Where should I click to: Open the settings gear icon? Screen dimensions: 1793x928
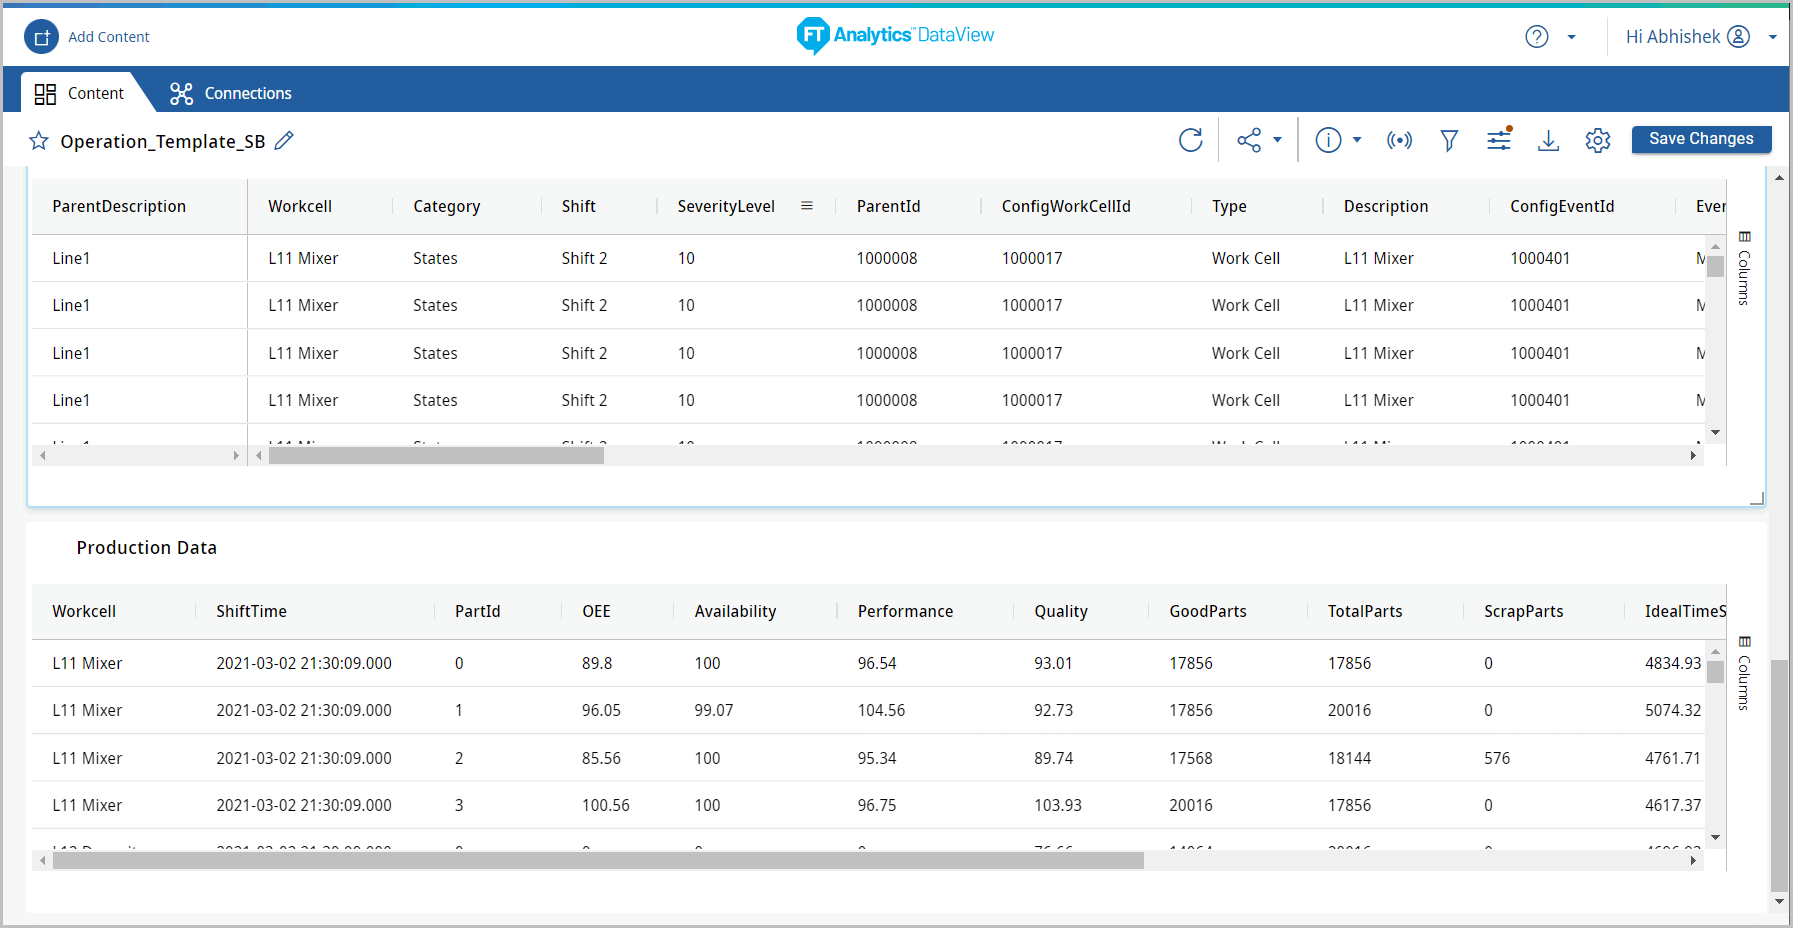[1598, 140]
